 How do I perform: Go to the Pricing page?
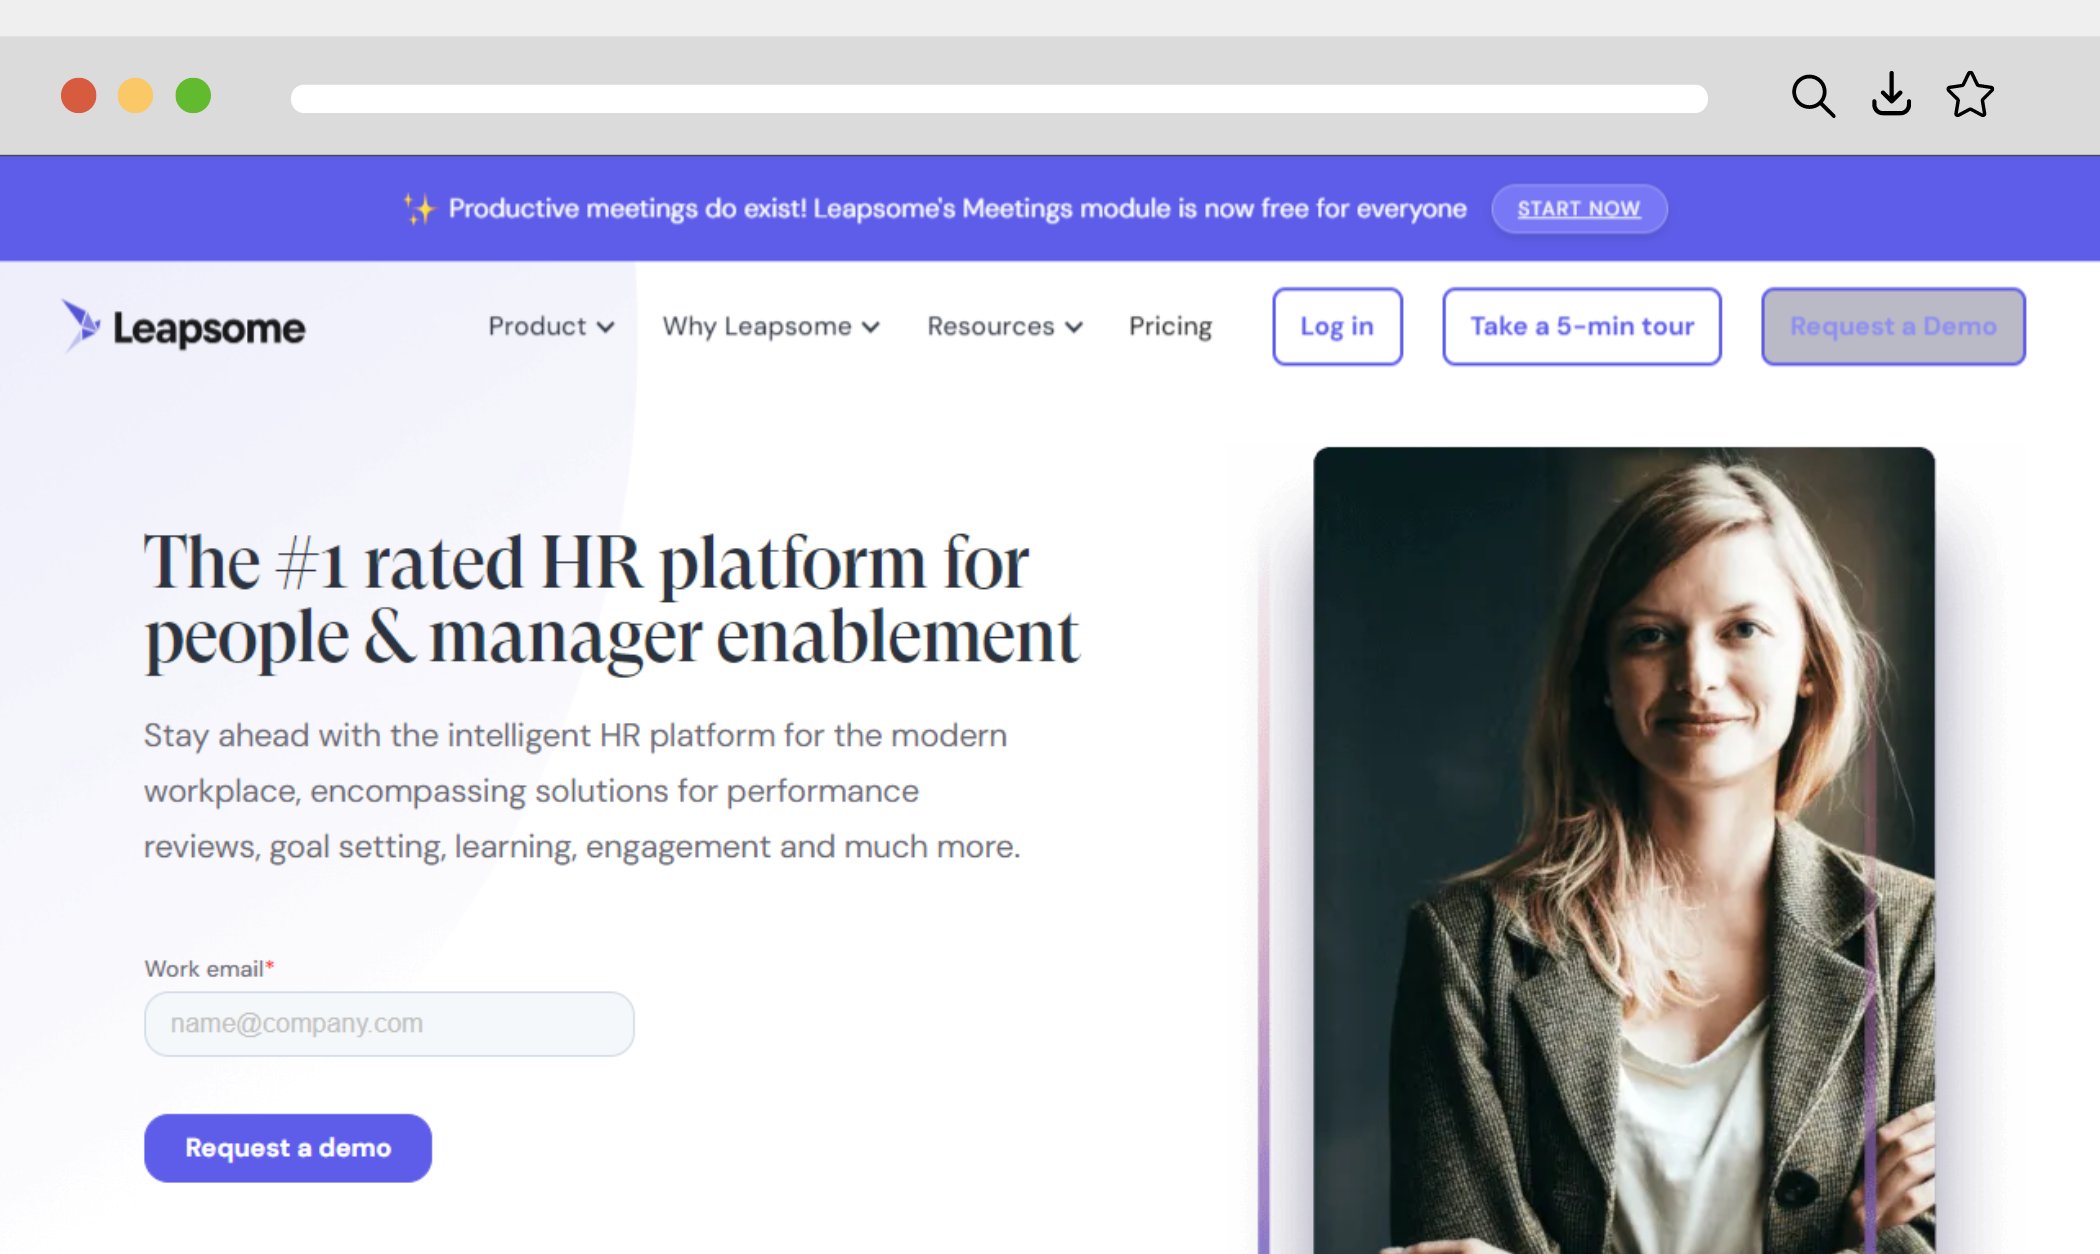pyautogui.click(x=1170, y=326)
